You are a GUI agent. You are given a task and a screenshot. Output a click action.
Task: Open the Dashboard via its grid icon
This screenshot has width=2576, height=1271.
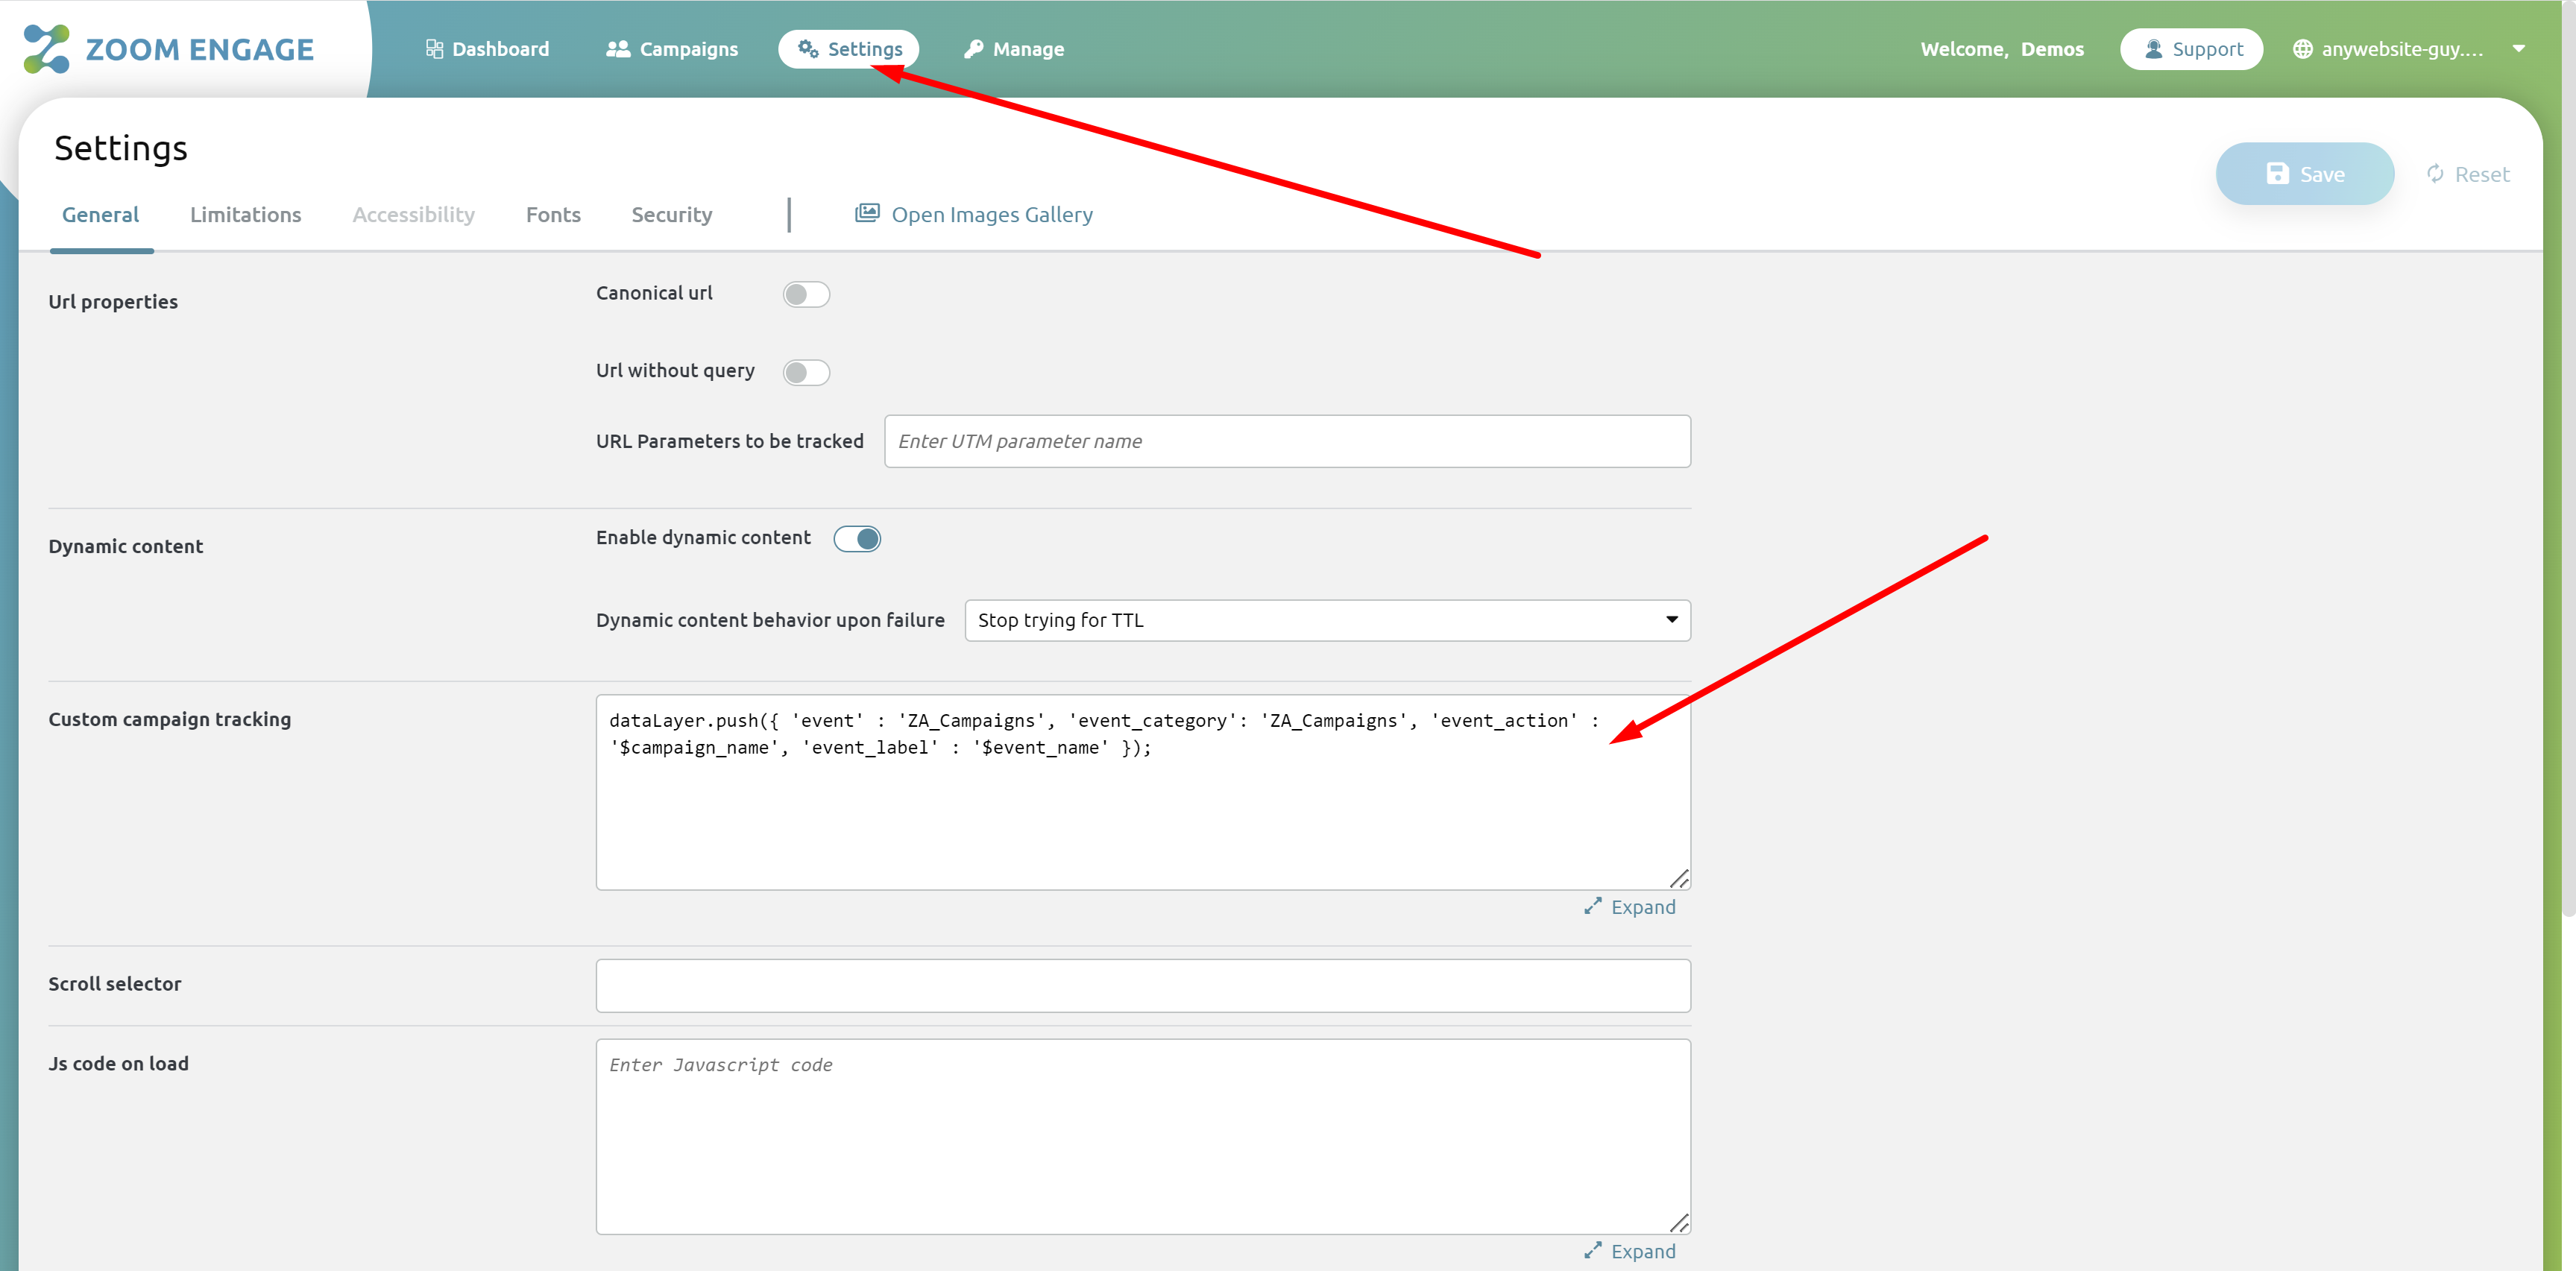point(434,48)
